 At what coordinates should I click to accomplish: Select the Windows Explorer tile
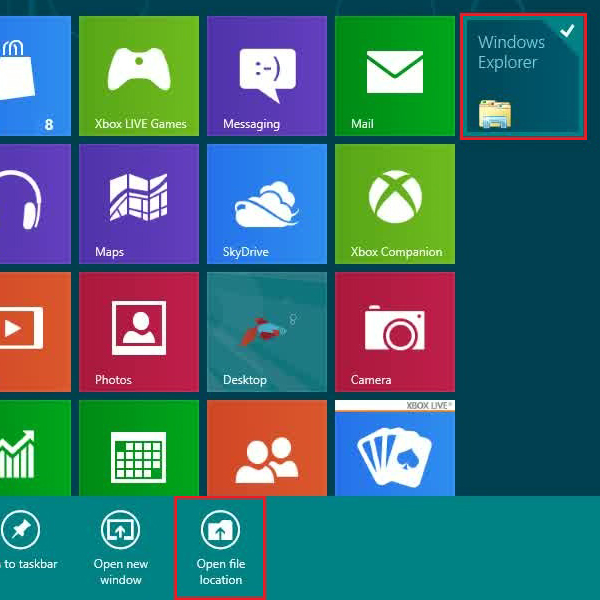tap(523, 77)
